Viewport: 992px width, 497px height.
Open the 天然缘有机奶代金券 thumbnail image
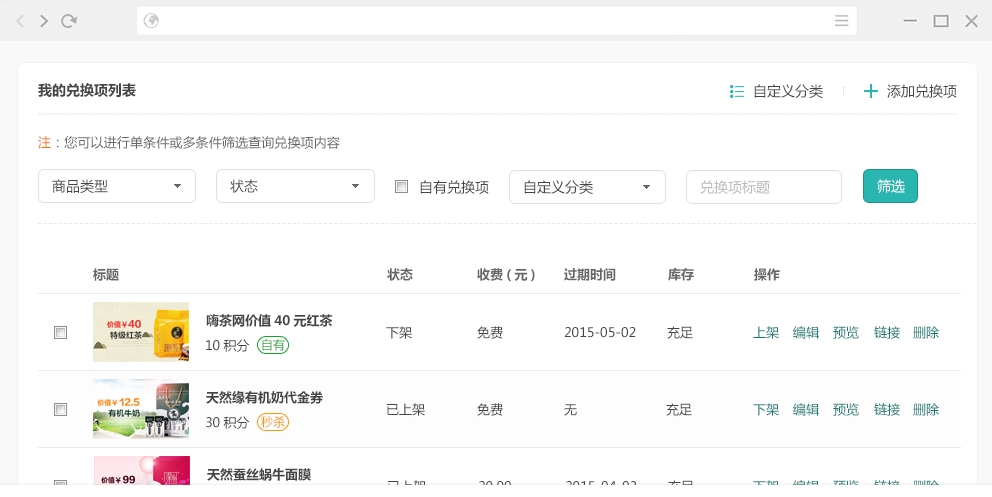point(141,409)
